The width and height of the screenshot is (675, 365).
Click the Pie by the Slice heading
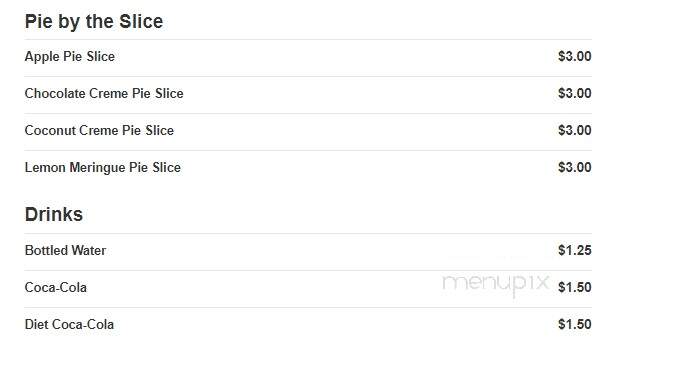pyautogui.click(x=94, y=22)
